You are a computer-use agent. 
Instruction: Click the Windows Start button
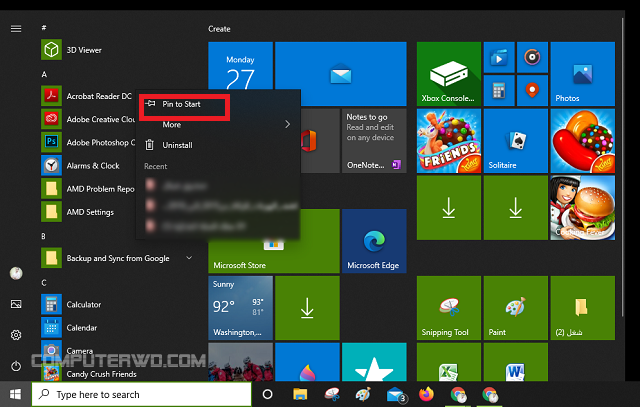point(16,394)
